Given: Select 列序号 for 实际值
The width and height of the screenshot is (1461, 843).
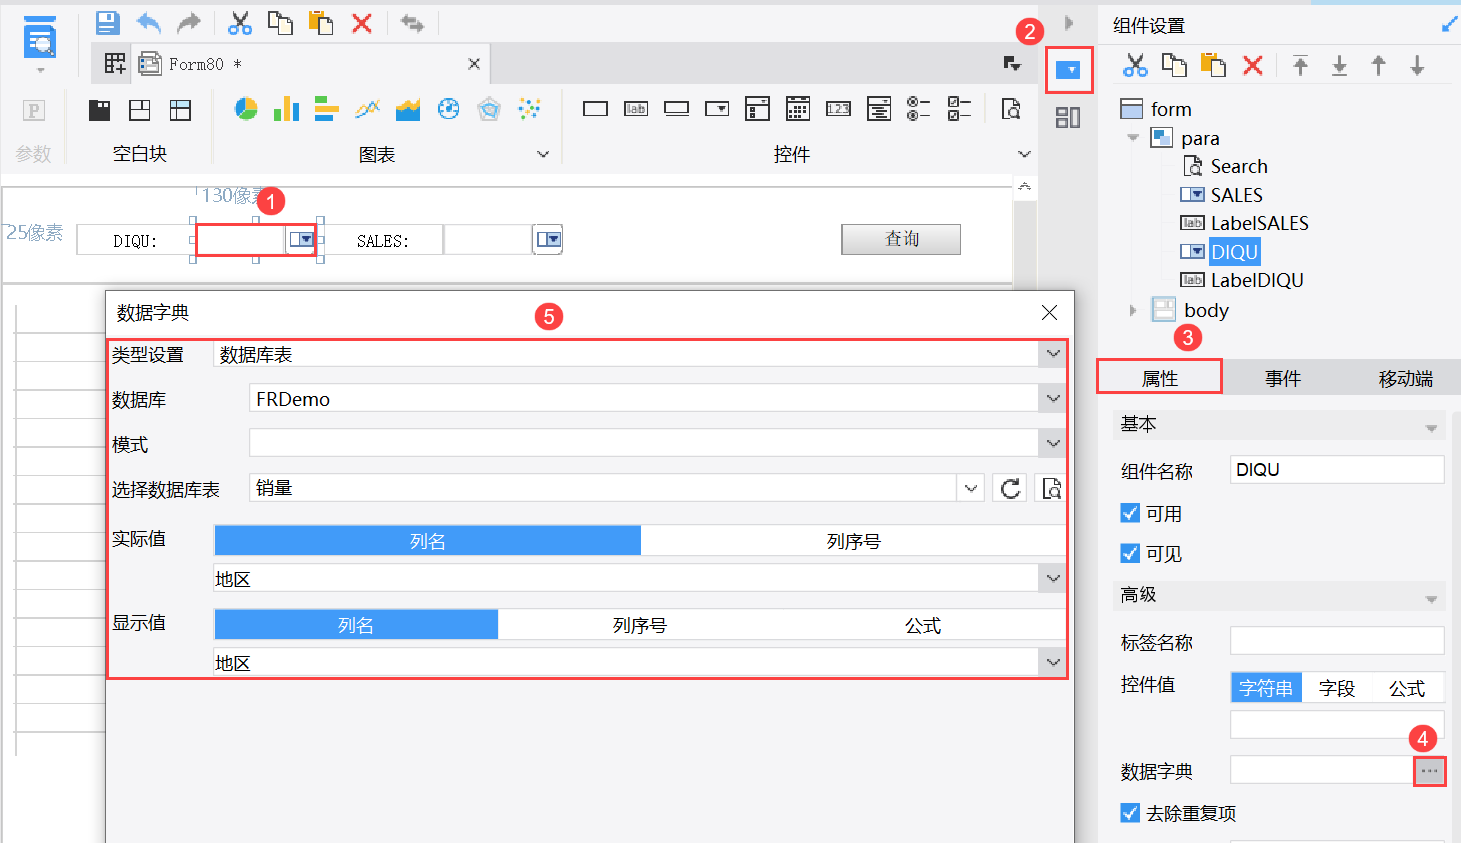Looking at the screenshot, I should pos(853,541).
